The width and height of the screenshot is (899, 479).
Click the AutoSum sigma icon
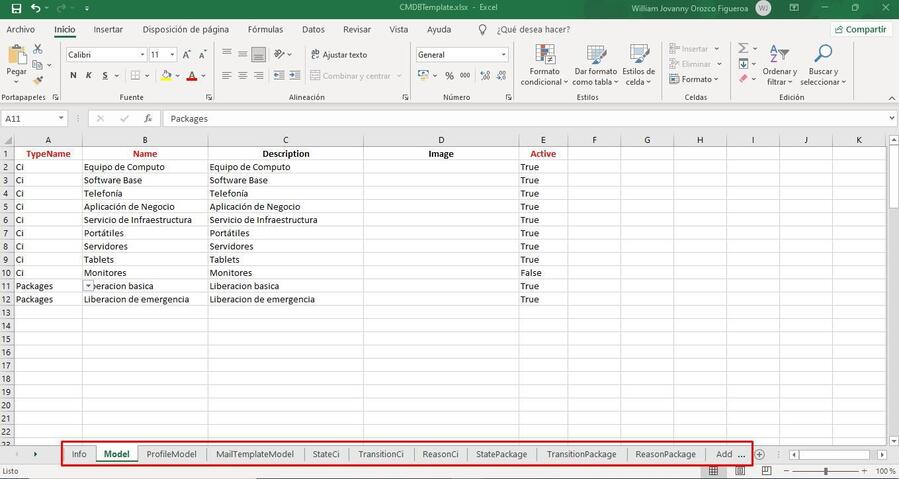click(x=743, y=48)
